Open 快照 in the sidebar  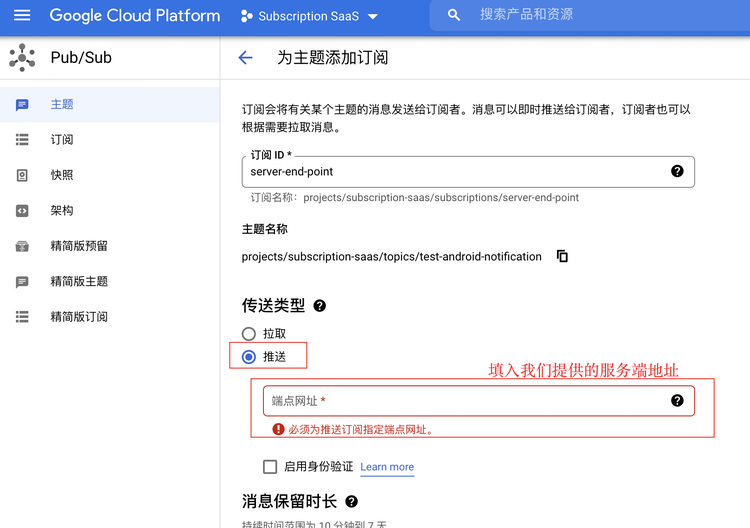pyautogui.click(x=110, y=175)
